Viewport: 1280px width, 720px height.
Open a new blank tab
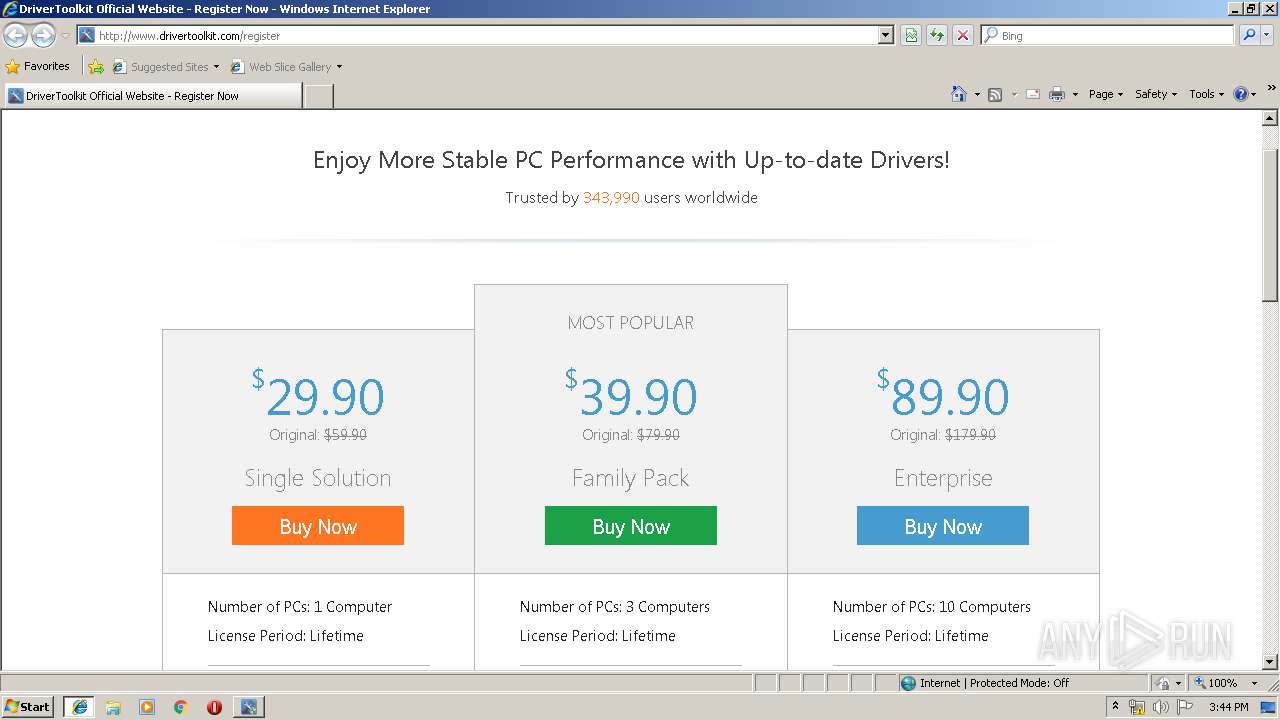click(x=319, y=96)
